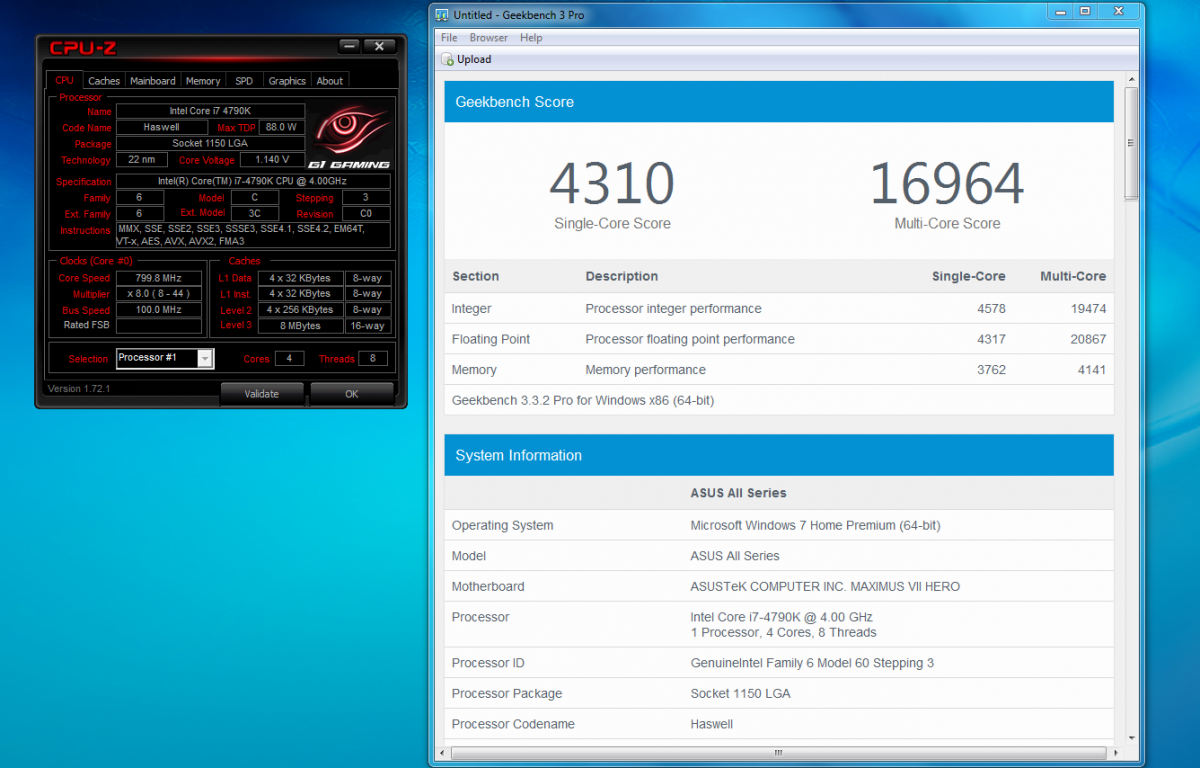The height and width of the screenshot is (768, 1200).
Task: Switch to the Caches tab in CPU-Z
Action: pyautogui.click(x=103, y=81)
